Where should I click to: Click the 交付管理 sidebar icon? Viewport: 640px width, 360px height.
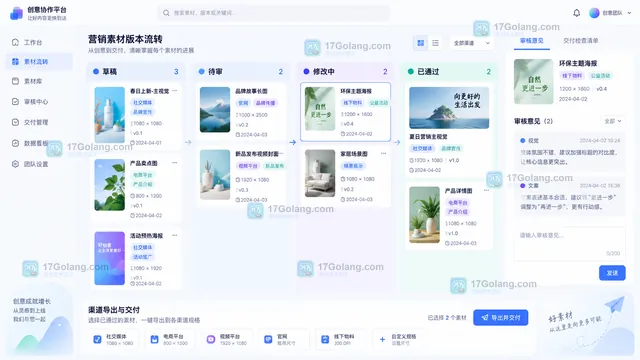[16, 122]
